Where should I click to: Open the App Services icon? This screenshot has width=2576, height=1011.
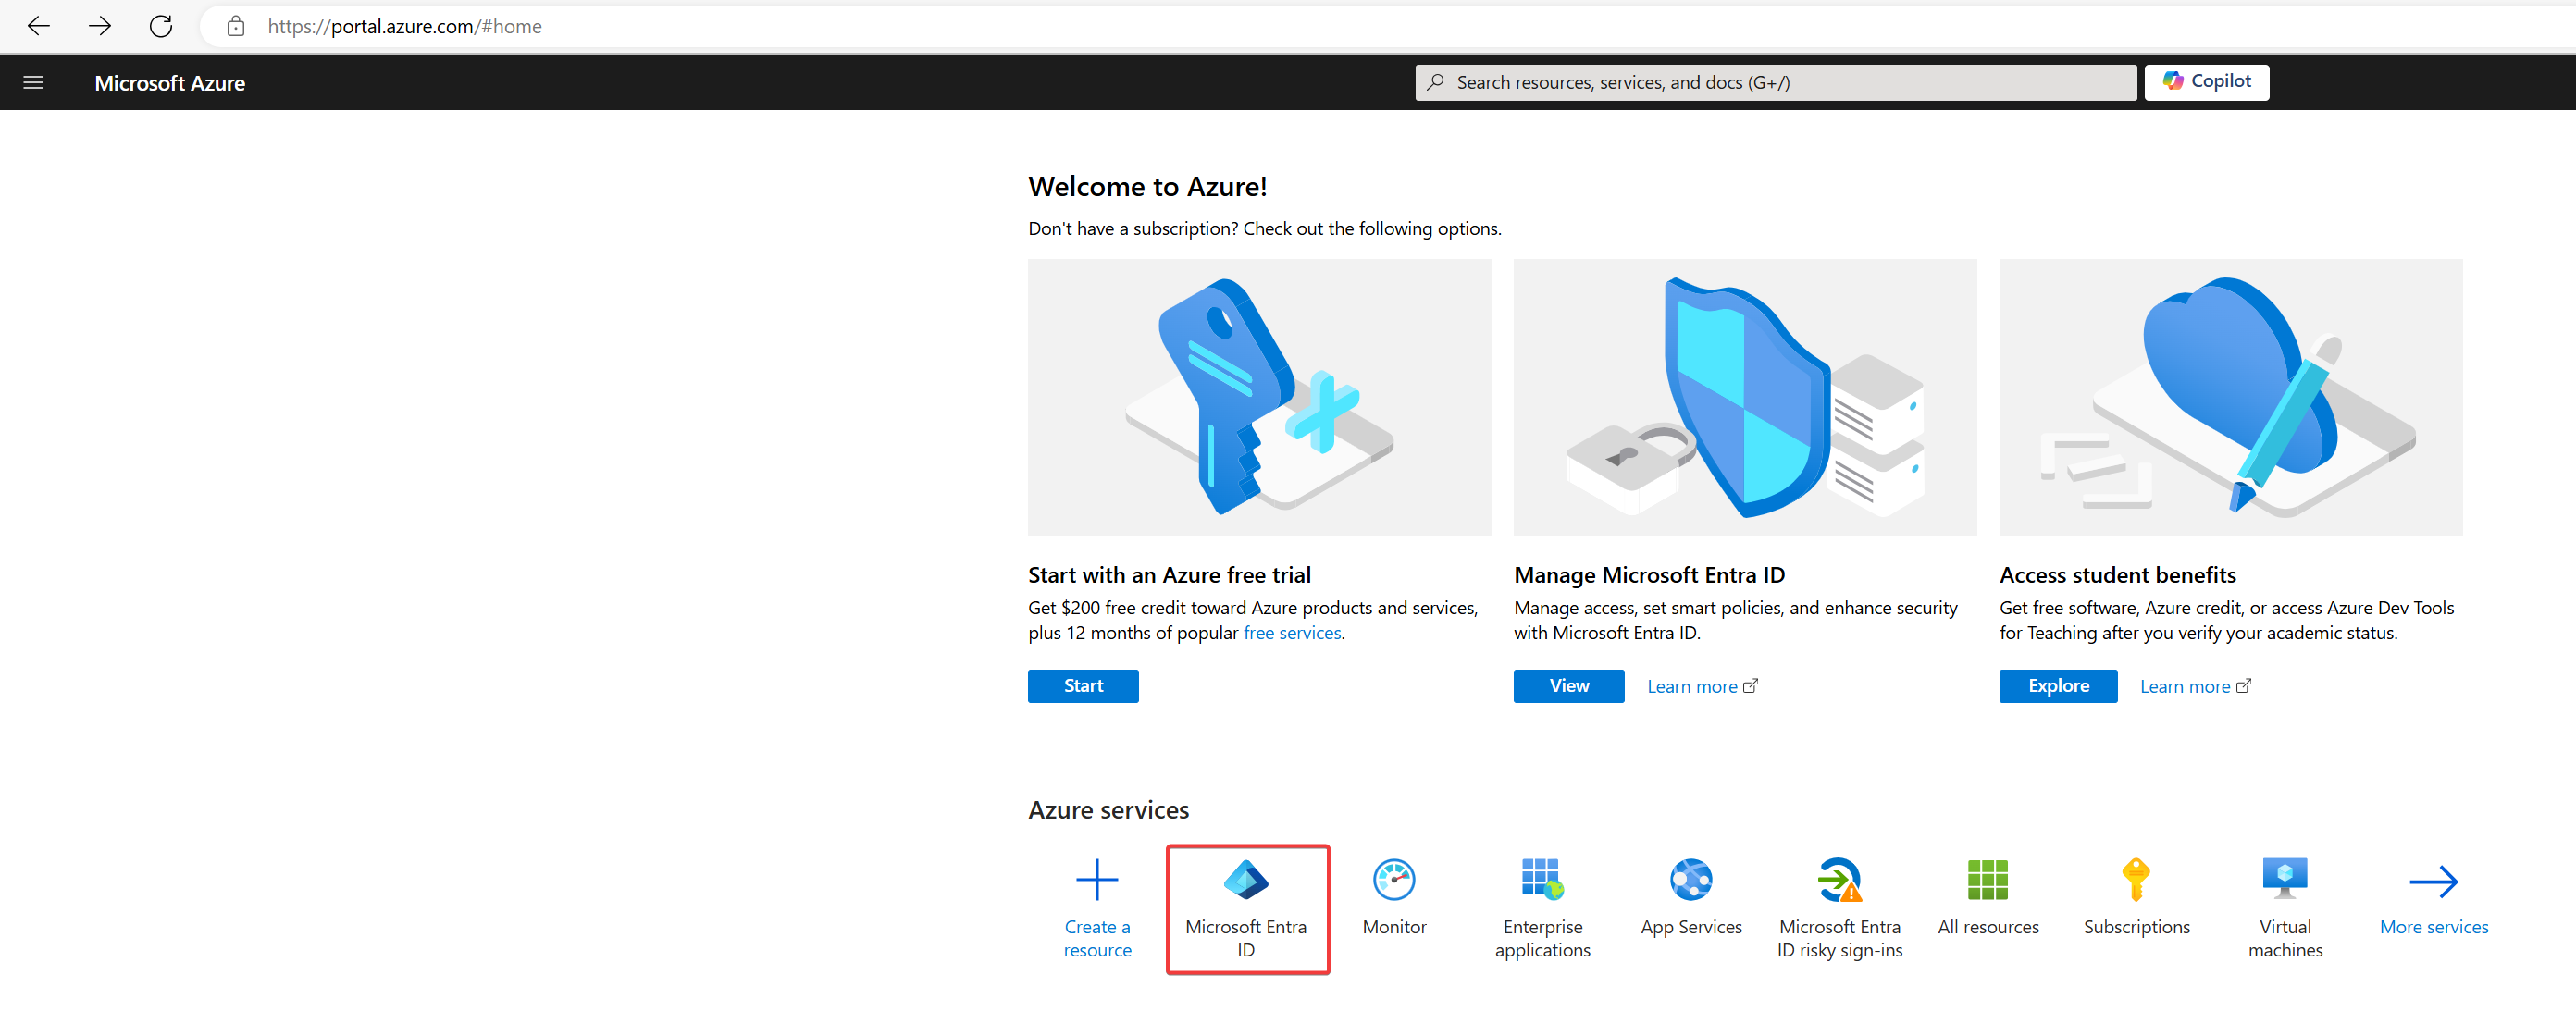(x=1690, y=880)
